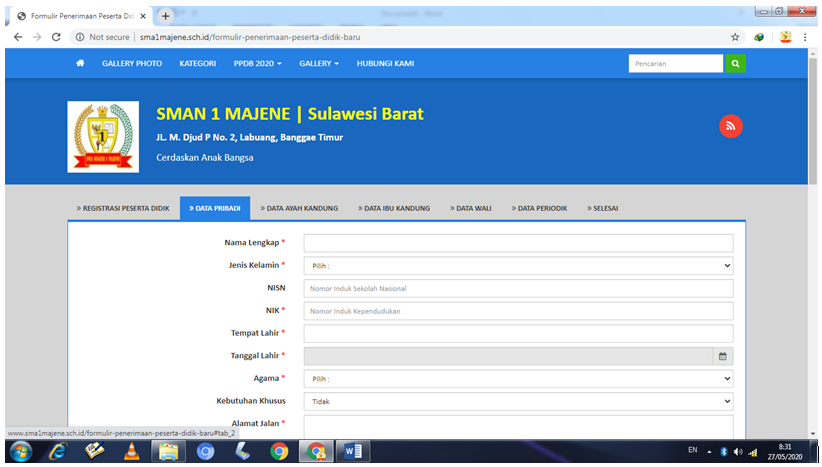This screenshot has width=822, height=467.
Task: Open the Hubungi Kami link
Action: click(385, 63)
